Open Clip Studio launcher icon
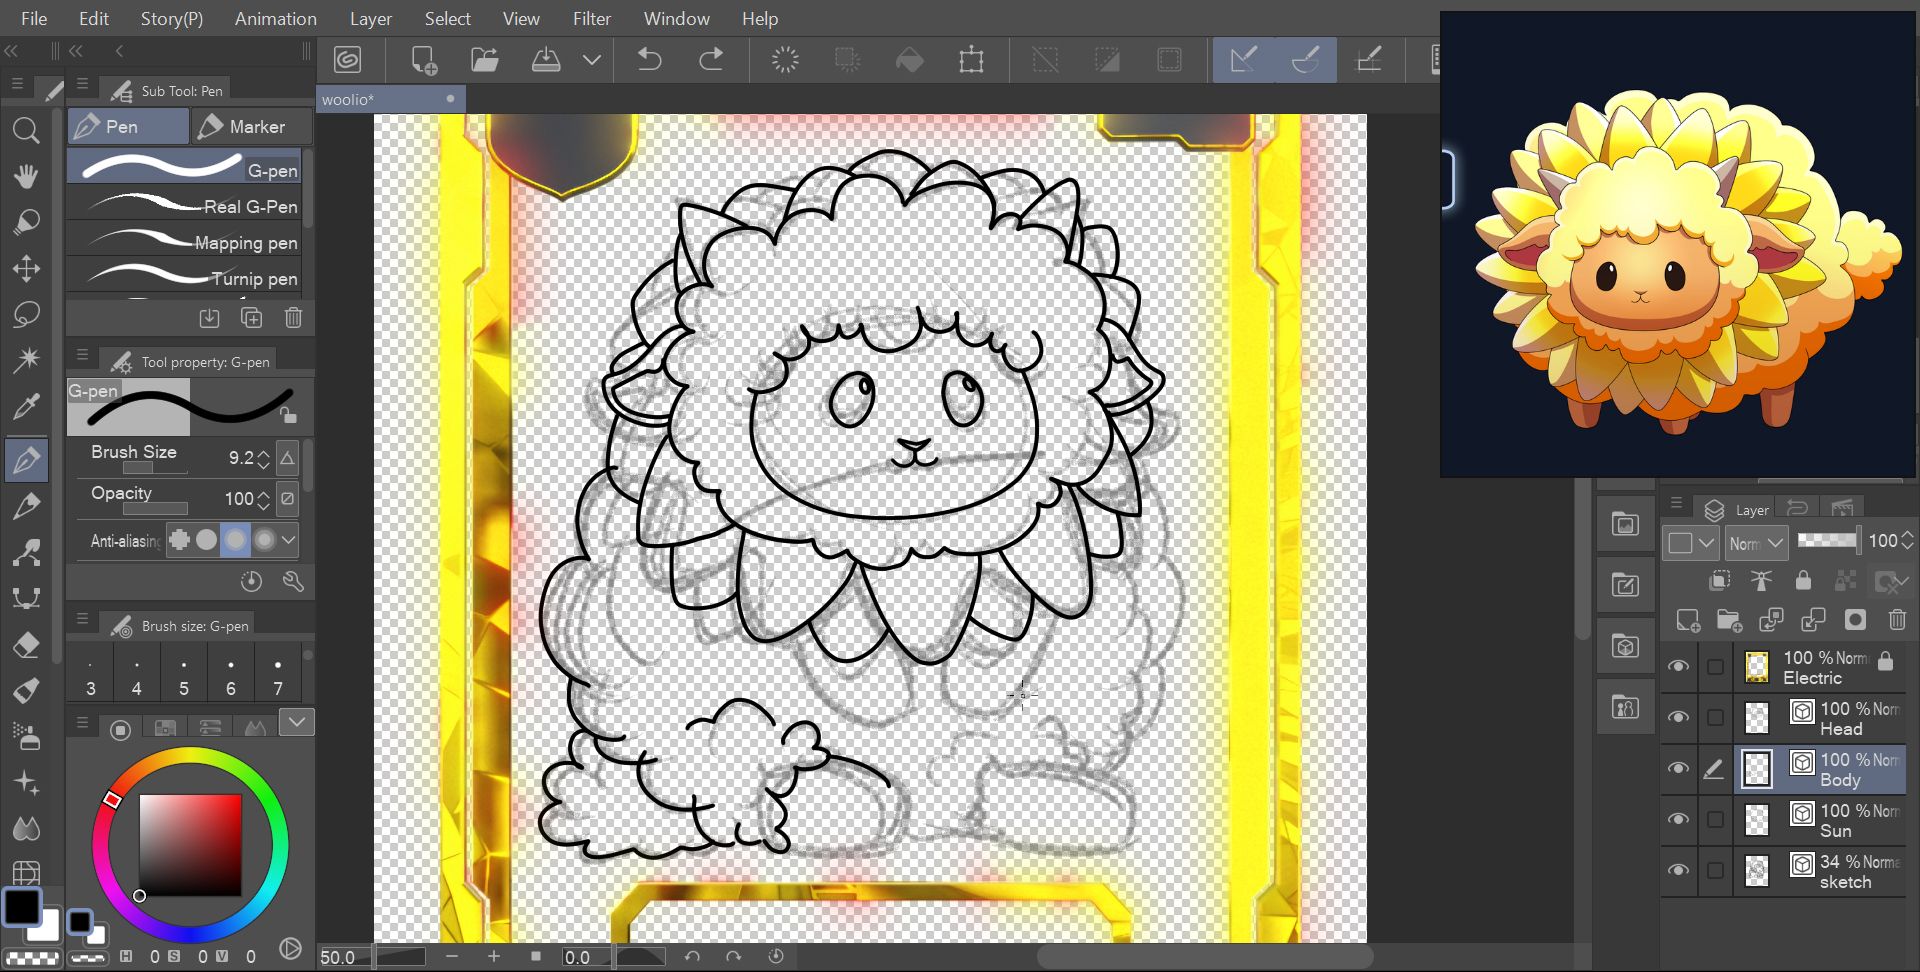Image resolution: width=1920 pixels, height=972 pixels. pyautogui.click(x=348, y=60)
